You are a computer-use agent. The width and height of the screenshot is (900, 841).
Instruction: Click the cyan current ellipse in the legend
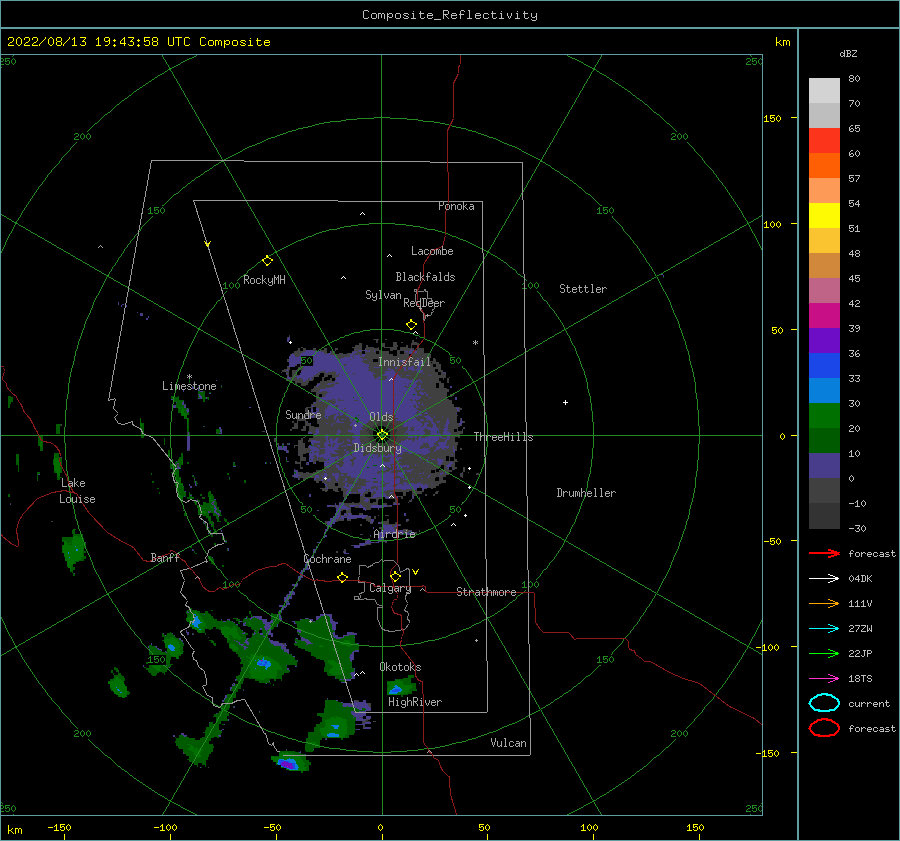point(824,703)
